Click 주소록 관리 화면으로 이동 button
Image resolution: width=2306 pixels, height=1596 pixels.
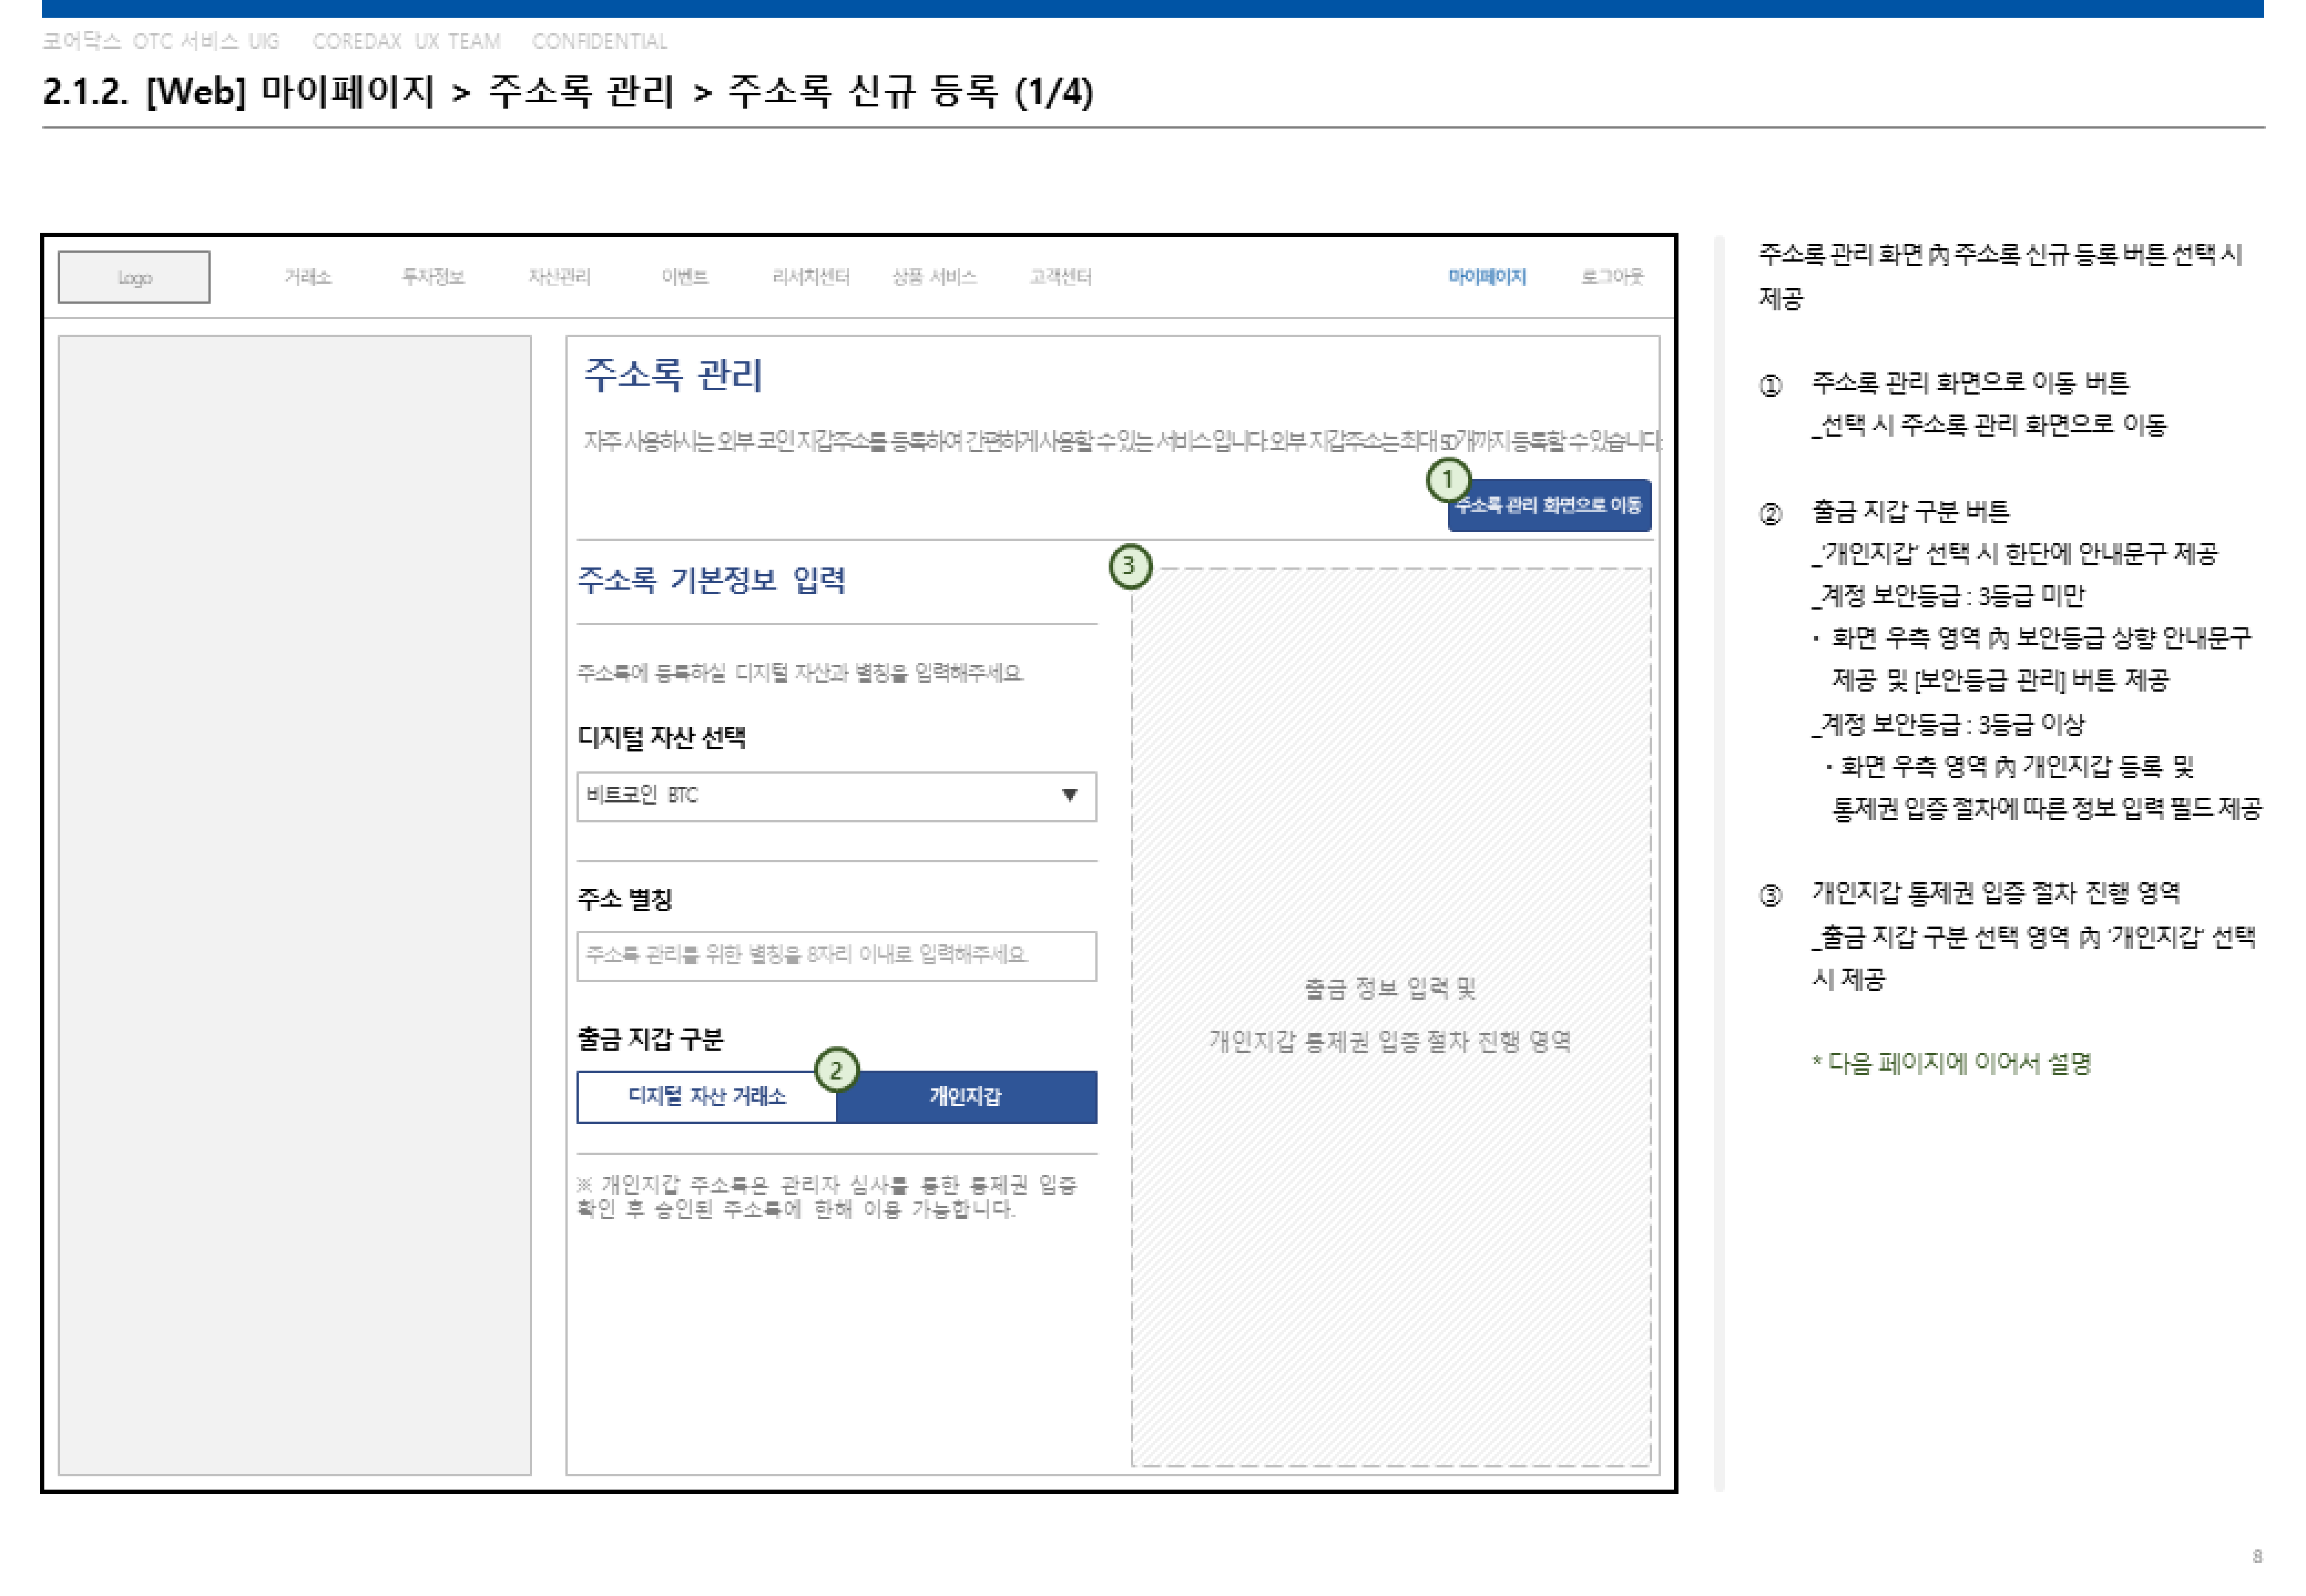[1549, 506]
